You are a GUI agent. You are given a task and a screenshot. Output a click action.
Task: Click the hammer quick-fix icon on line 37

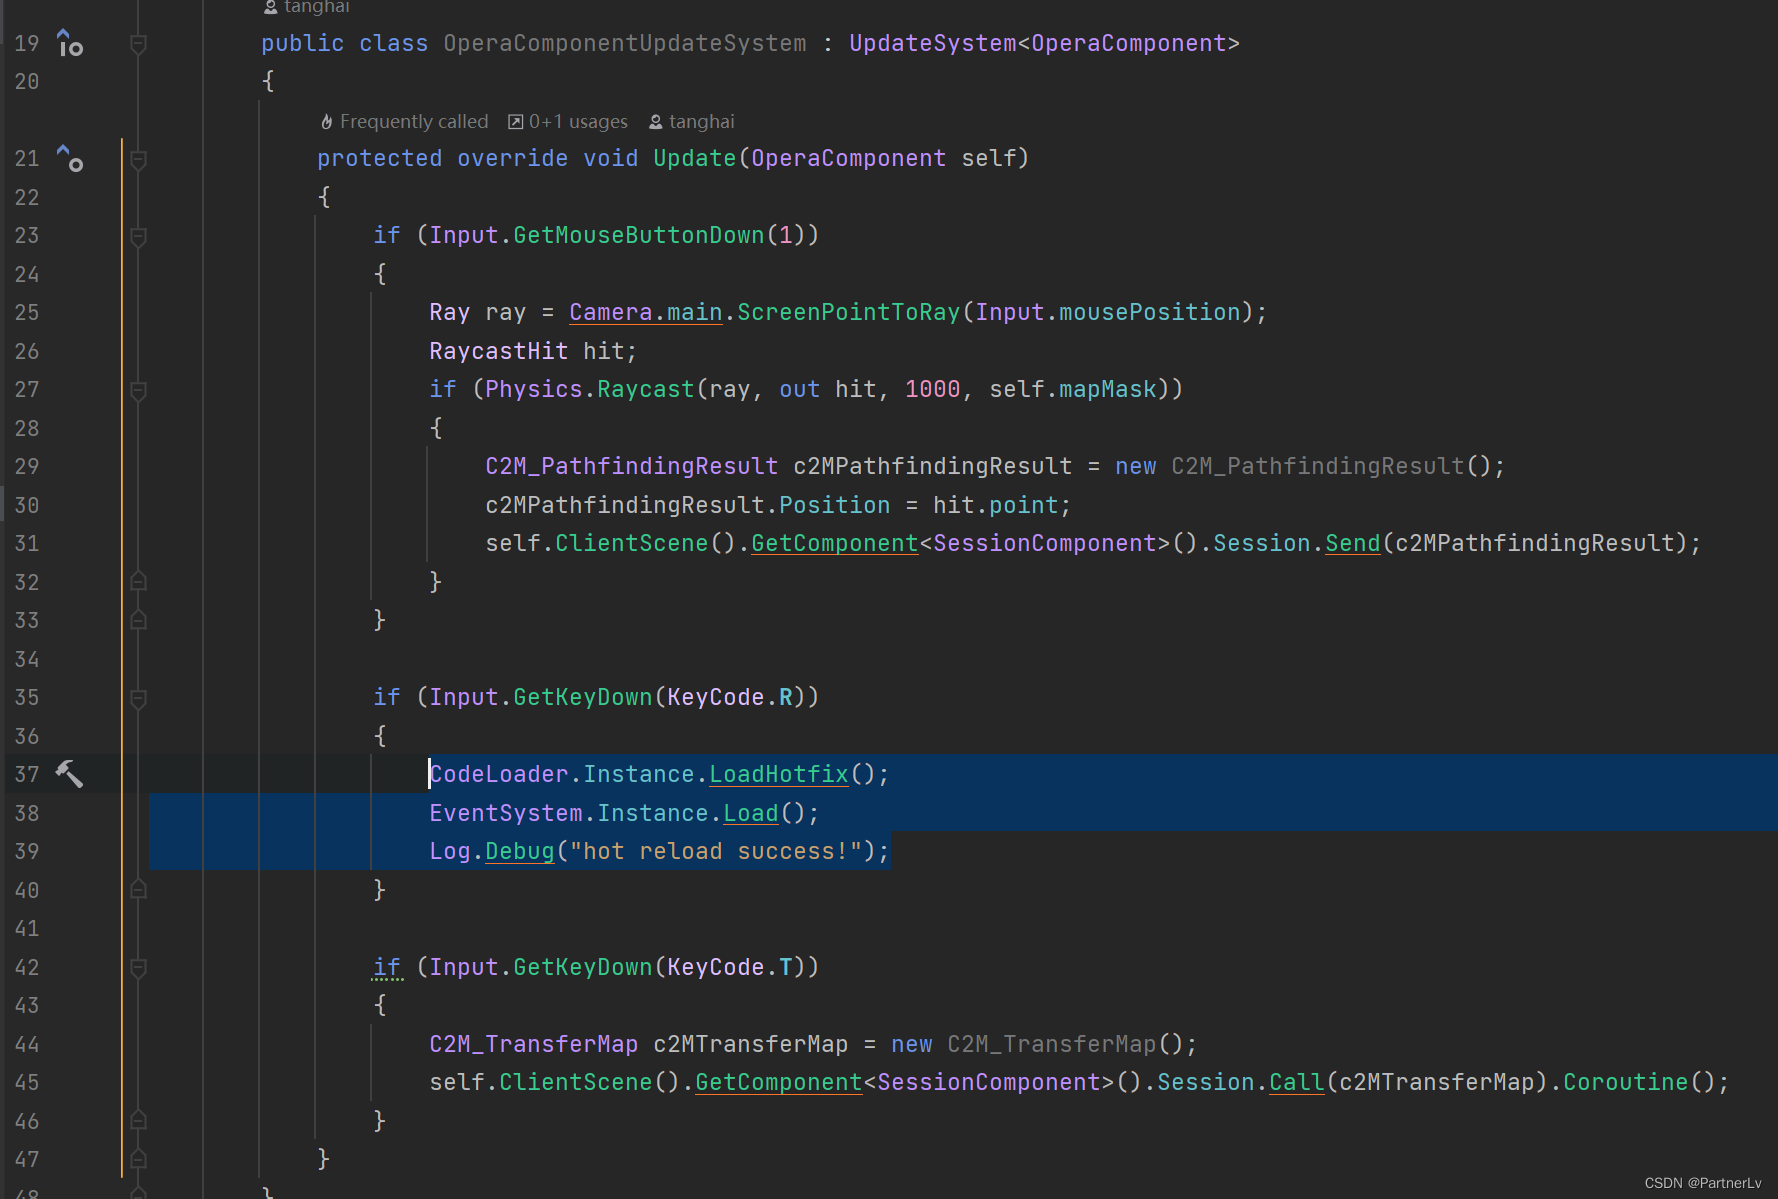pos(69,773)
